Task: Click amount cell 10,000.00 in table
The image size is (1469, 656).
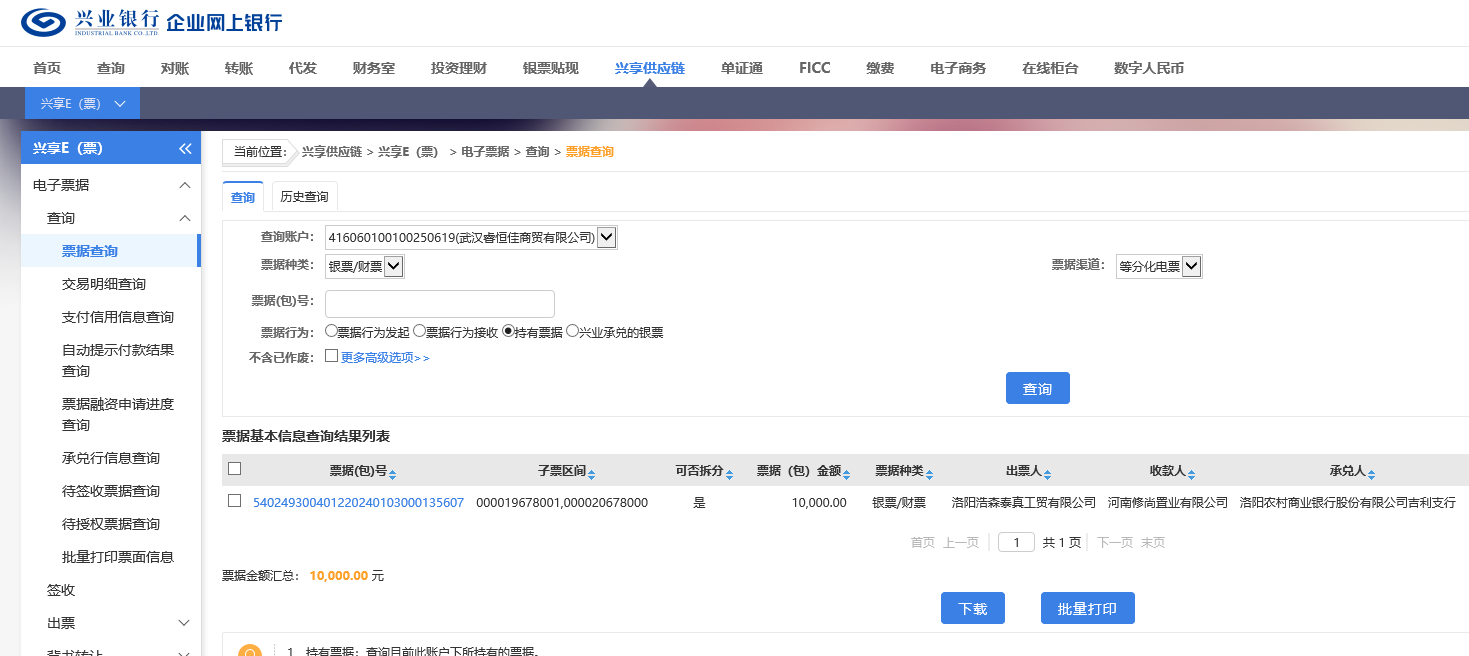Action: 819,502
